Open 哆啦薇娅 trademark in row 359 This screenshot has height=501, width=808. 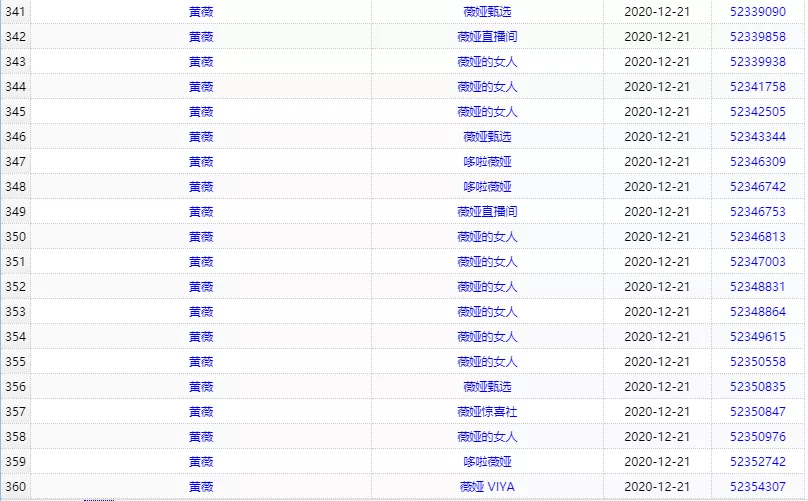487,462
